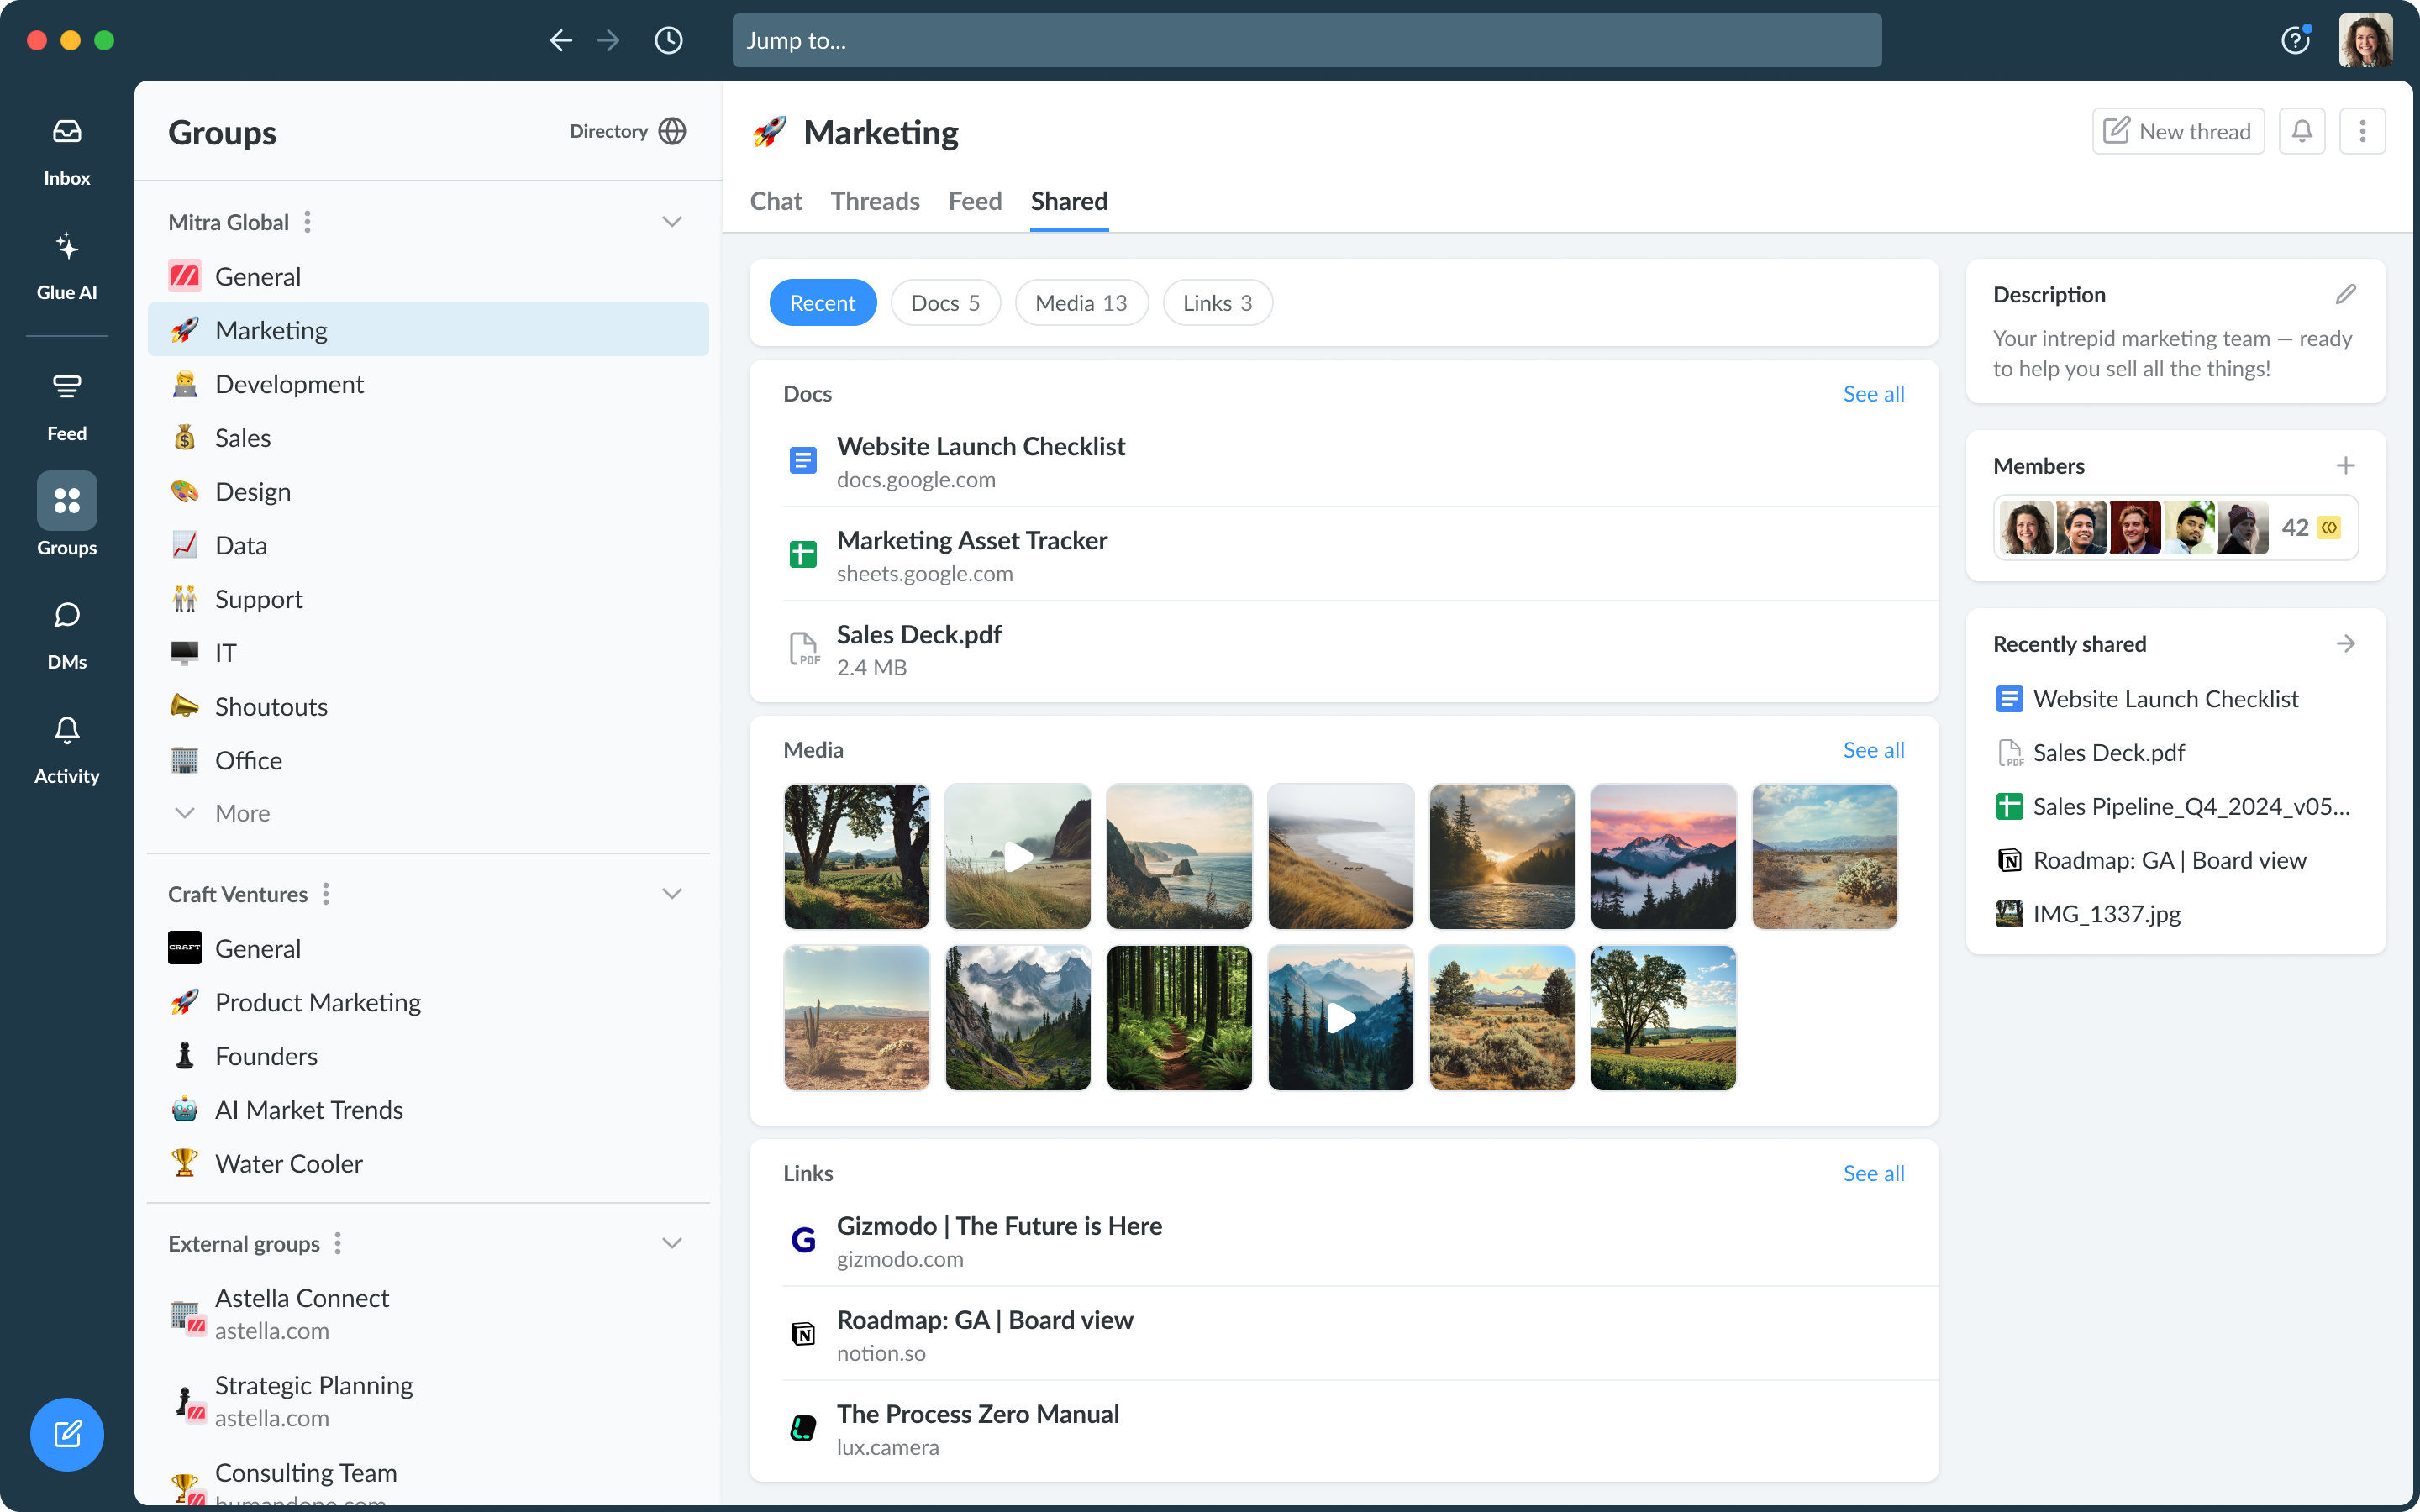Edit the description with the pencil icon

click(x=2345, y=294)
